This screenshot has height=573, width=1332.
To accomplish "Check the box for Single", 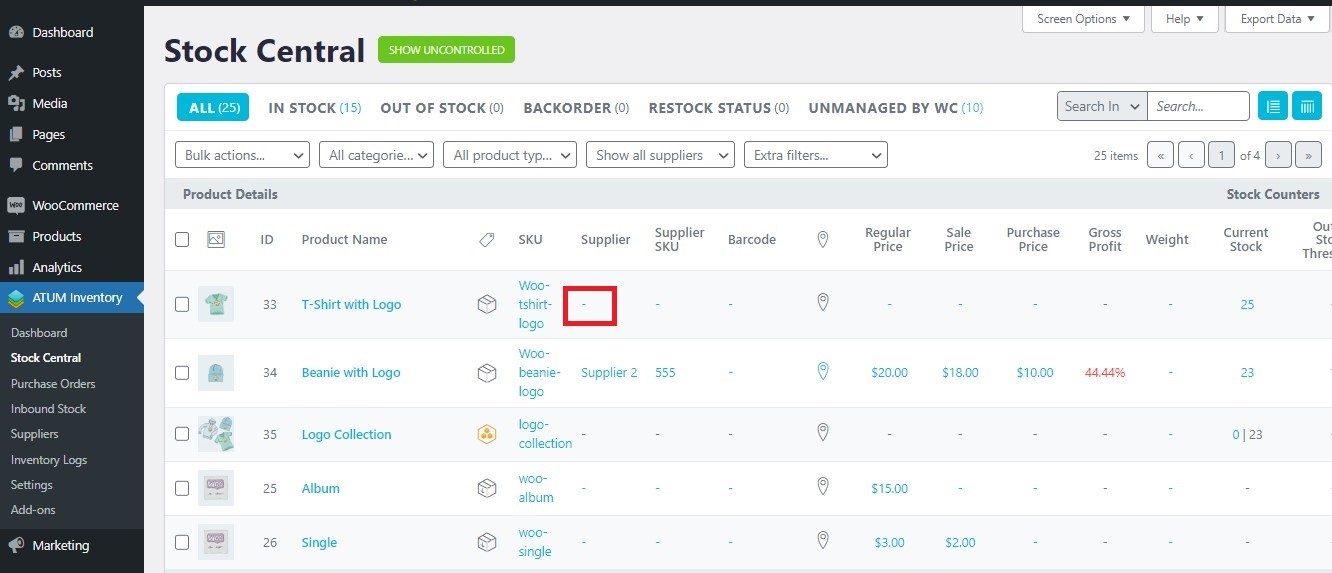I will coord(182,542).
